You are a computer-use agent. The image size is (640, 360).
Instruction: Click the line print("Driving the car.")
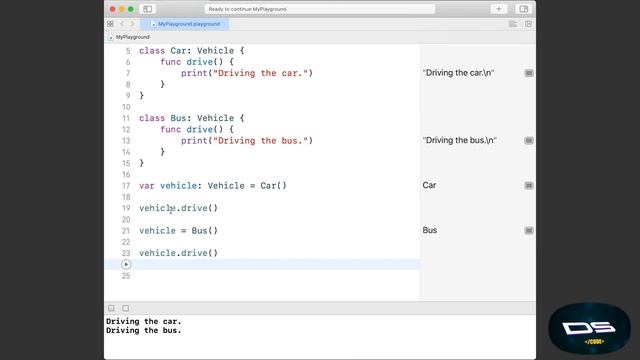[x=247, y=73]
